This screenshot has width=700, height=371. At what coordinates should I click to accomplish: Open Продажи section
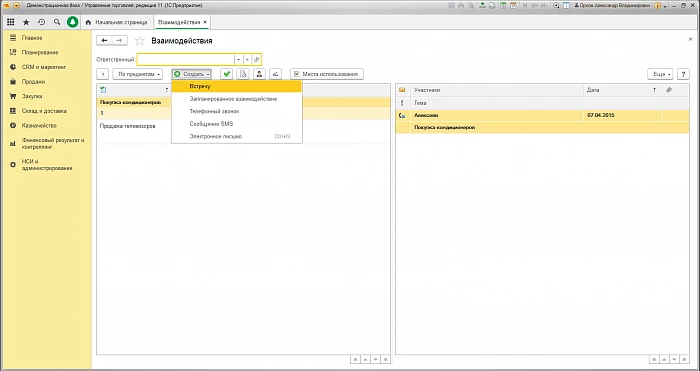pos(33,82)
